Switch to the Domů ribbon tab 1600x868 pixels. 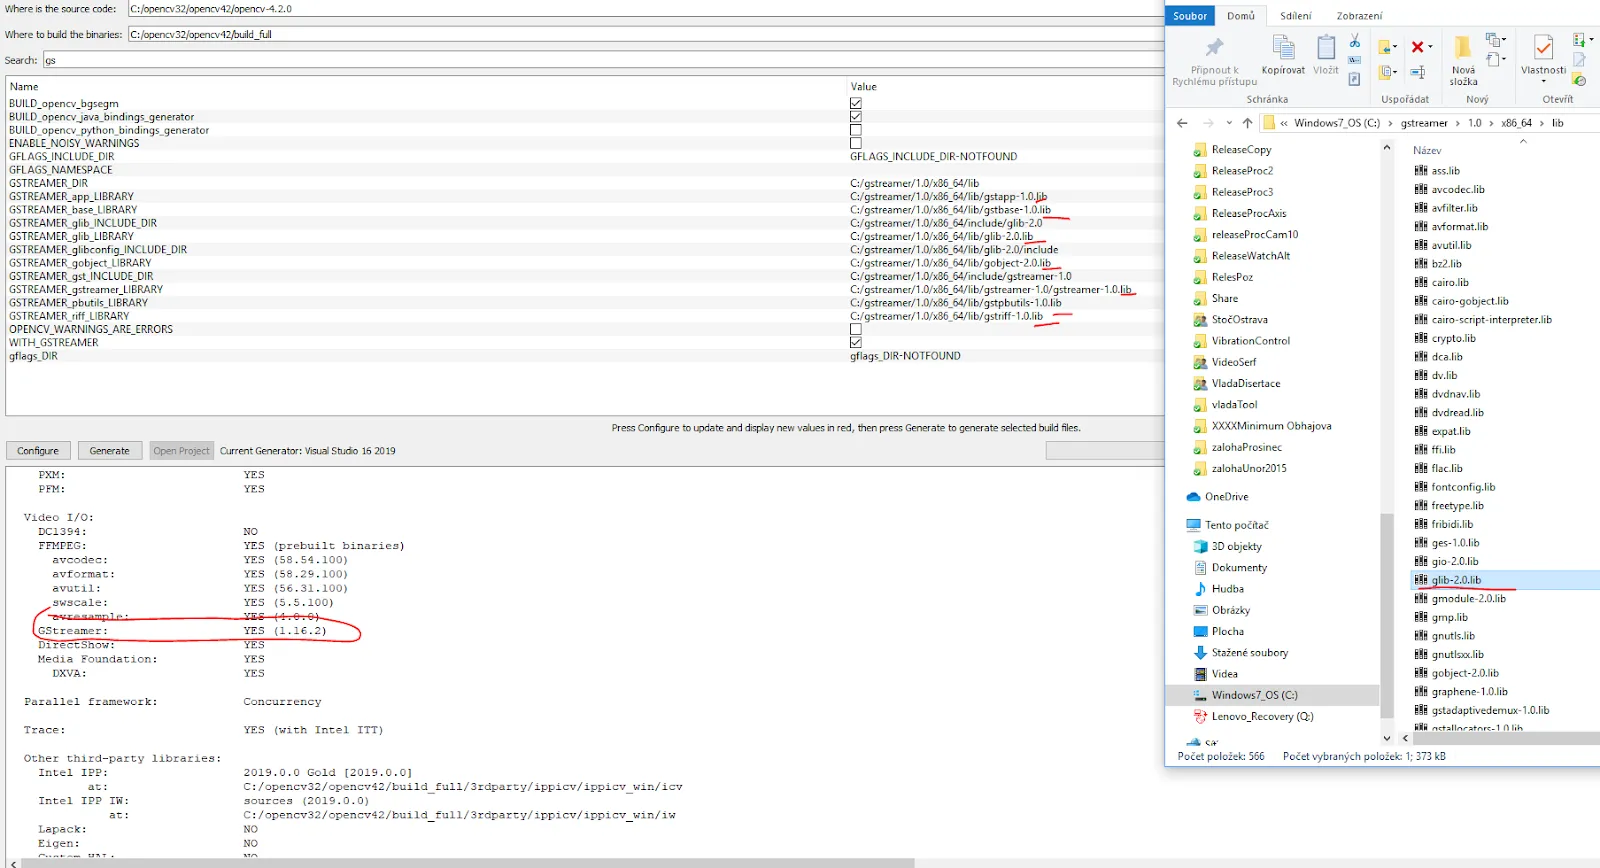1241,16
